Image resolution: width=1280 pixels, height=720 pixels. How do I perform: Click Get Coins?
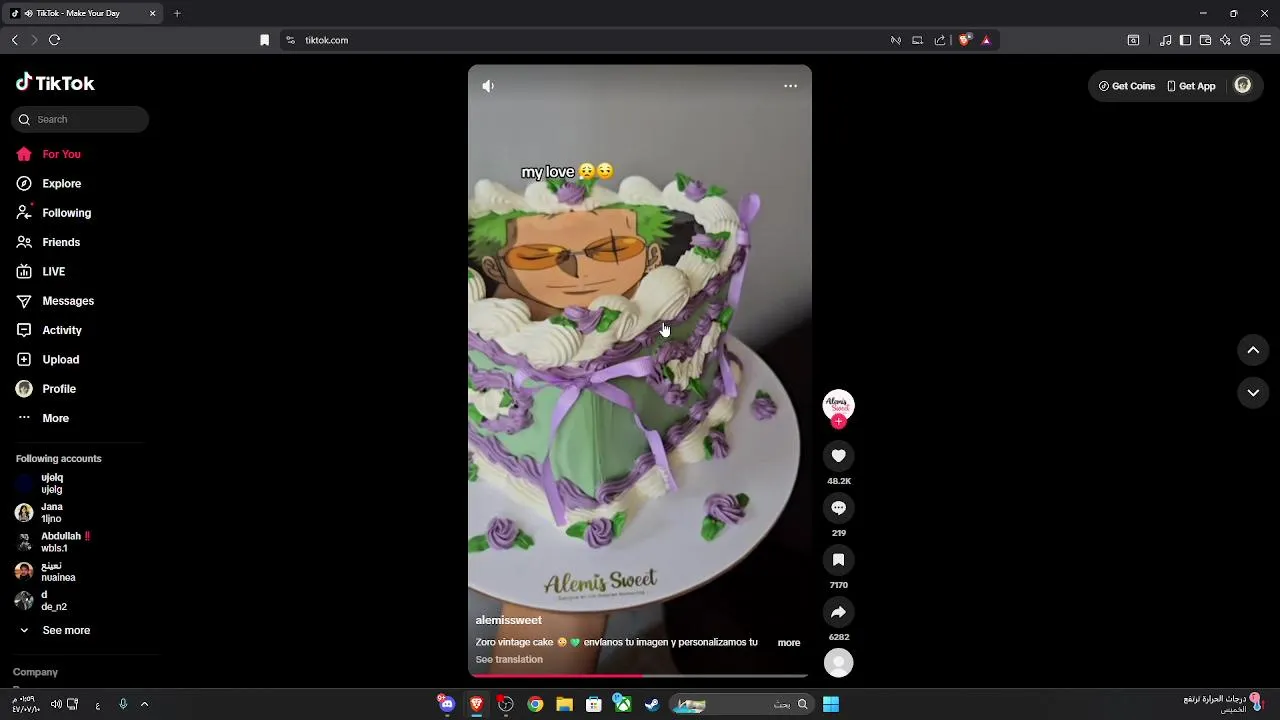[x=1127, y=86]
